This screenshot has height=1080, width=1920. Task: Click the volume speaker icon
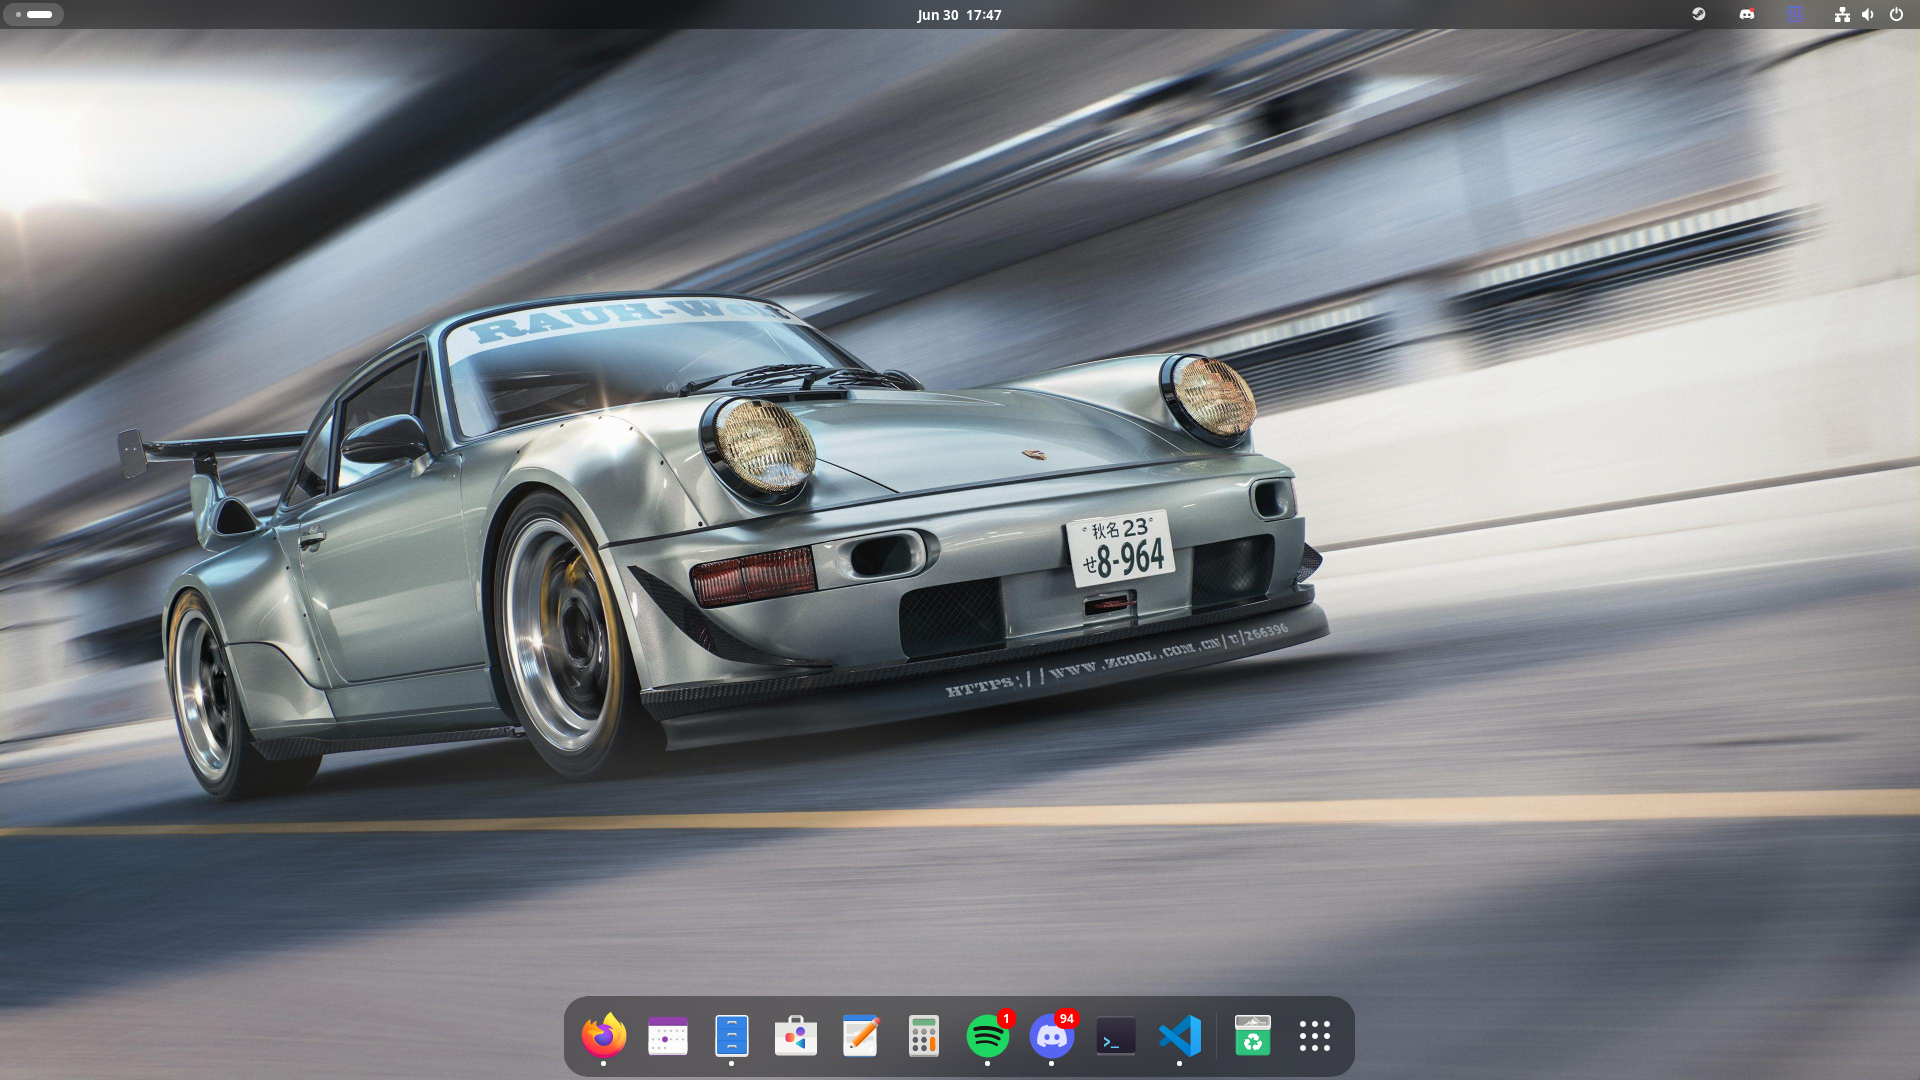1868,14
